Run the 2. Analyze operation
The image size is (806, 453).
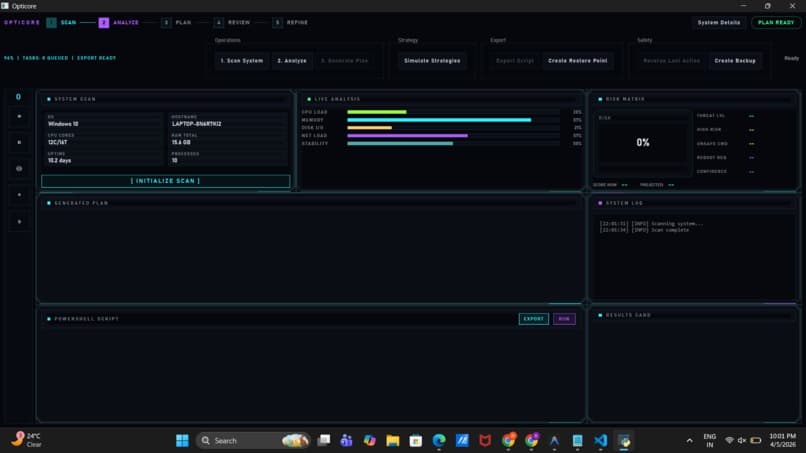pyautogui.click(x=291, y=61)
